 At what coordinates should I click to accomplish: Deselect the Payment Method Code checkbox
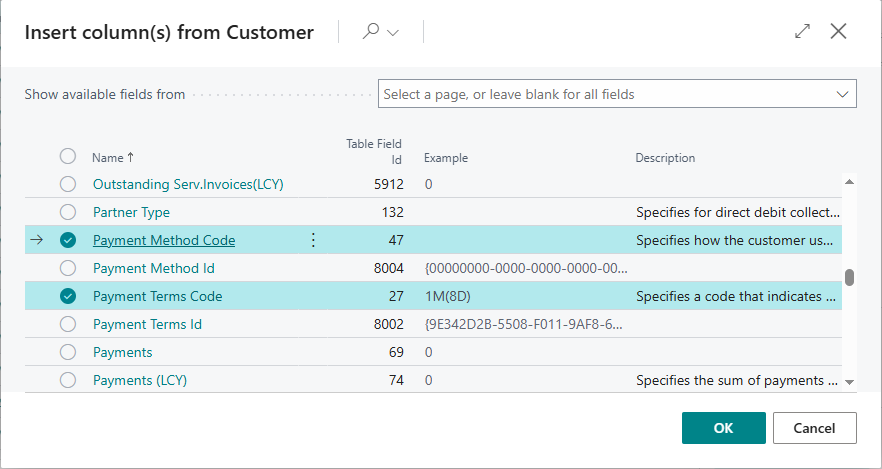[68, 240]
